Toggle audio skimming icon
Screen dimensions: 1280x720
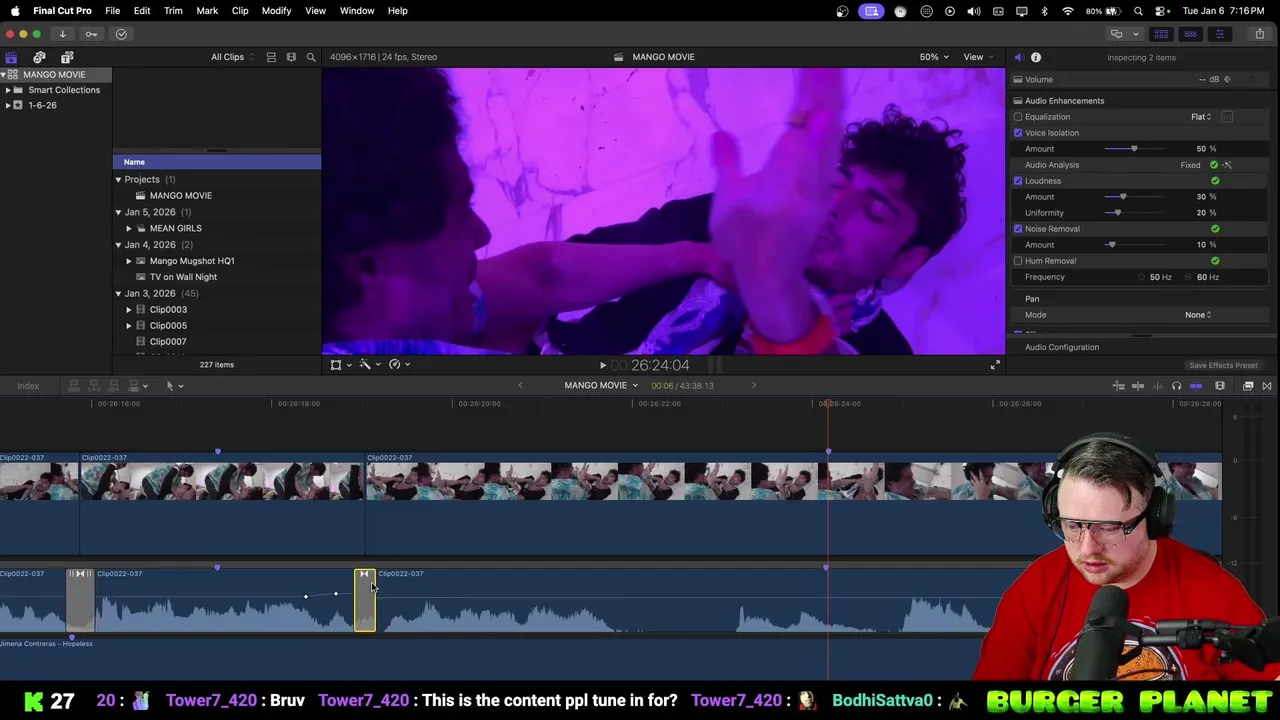tap(1157, 386)
